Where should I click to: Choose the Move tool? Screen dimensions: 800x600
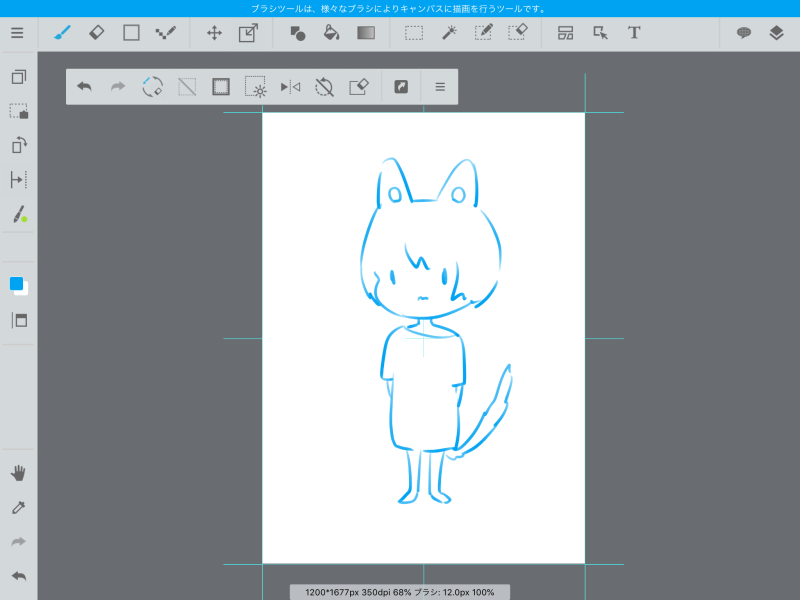pyautogui.click(x=214, y=33)
